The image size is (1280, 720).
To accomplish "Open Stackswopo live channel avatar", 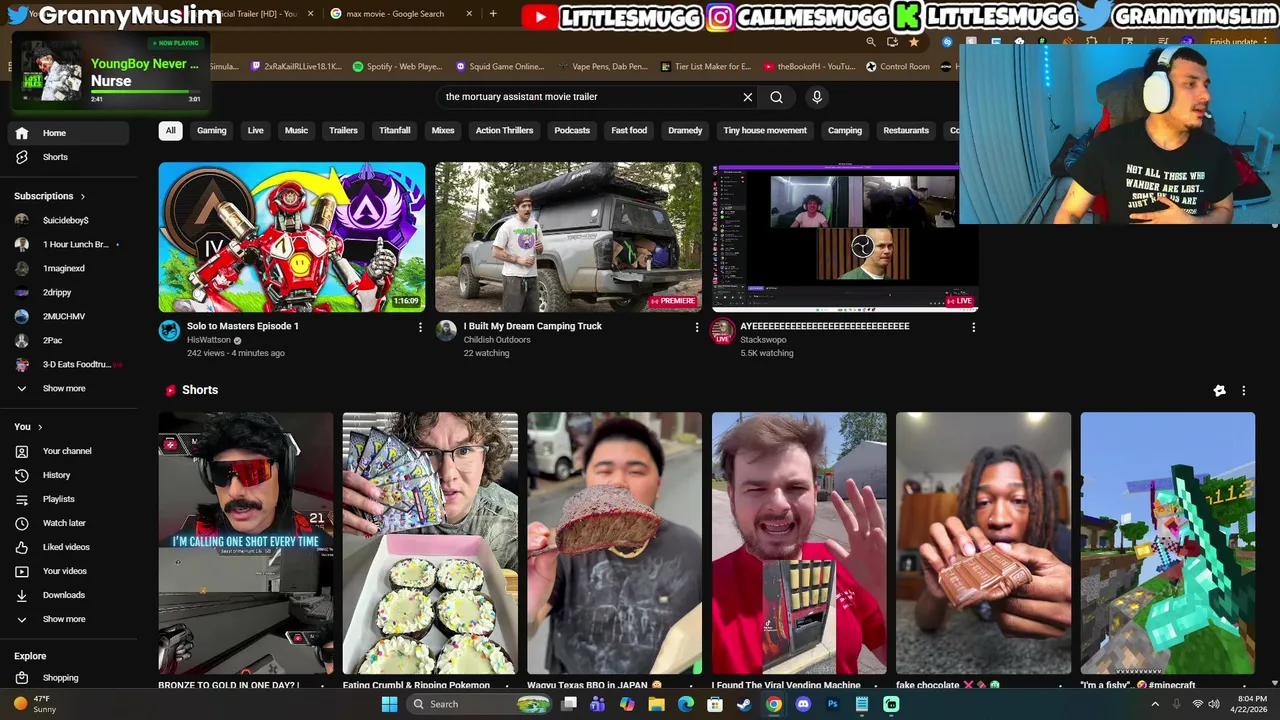I will click(x=722, y=331).
